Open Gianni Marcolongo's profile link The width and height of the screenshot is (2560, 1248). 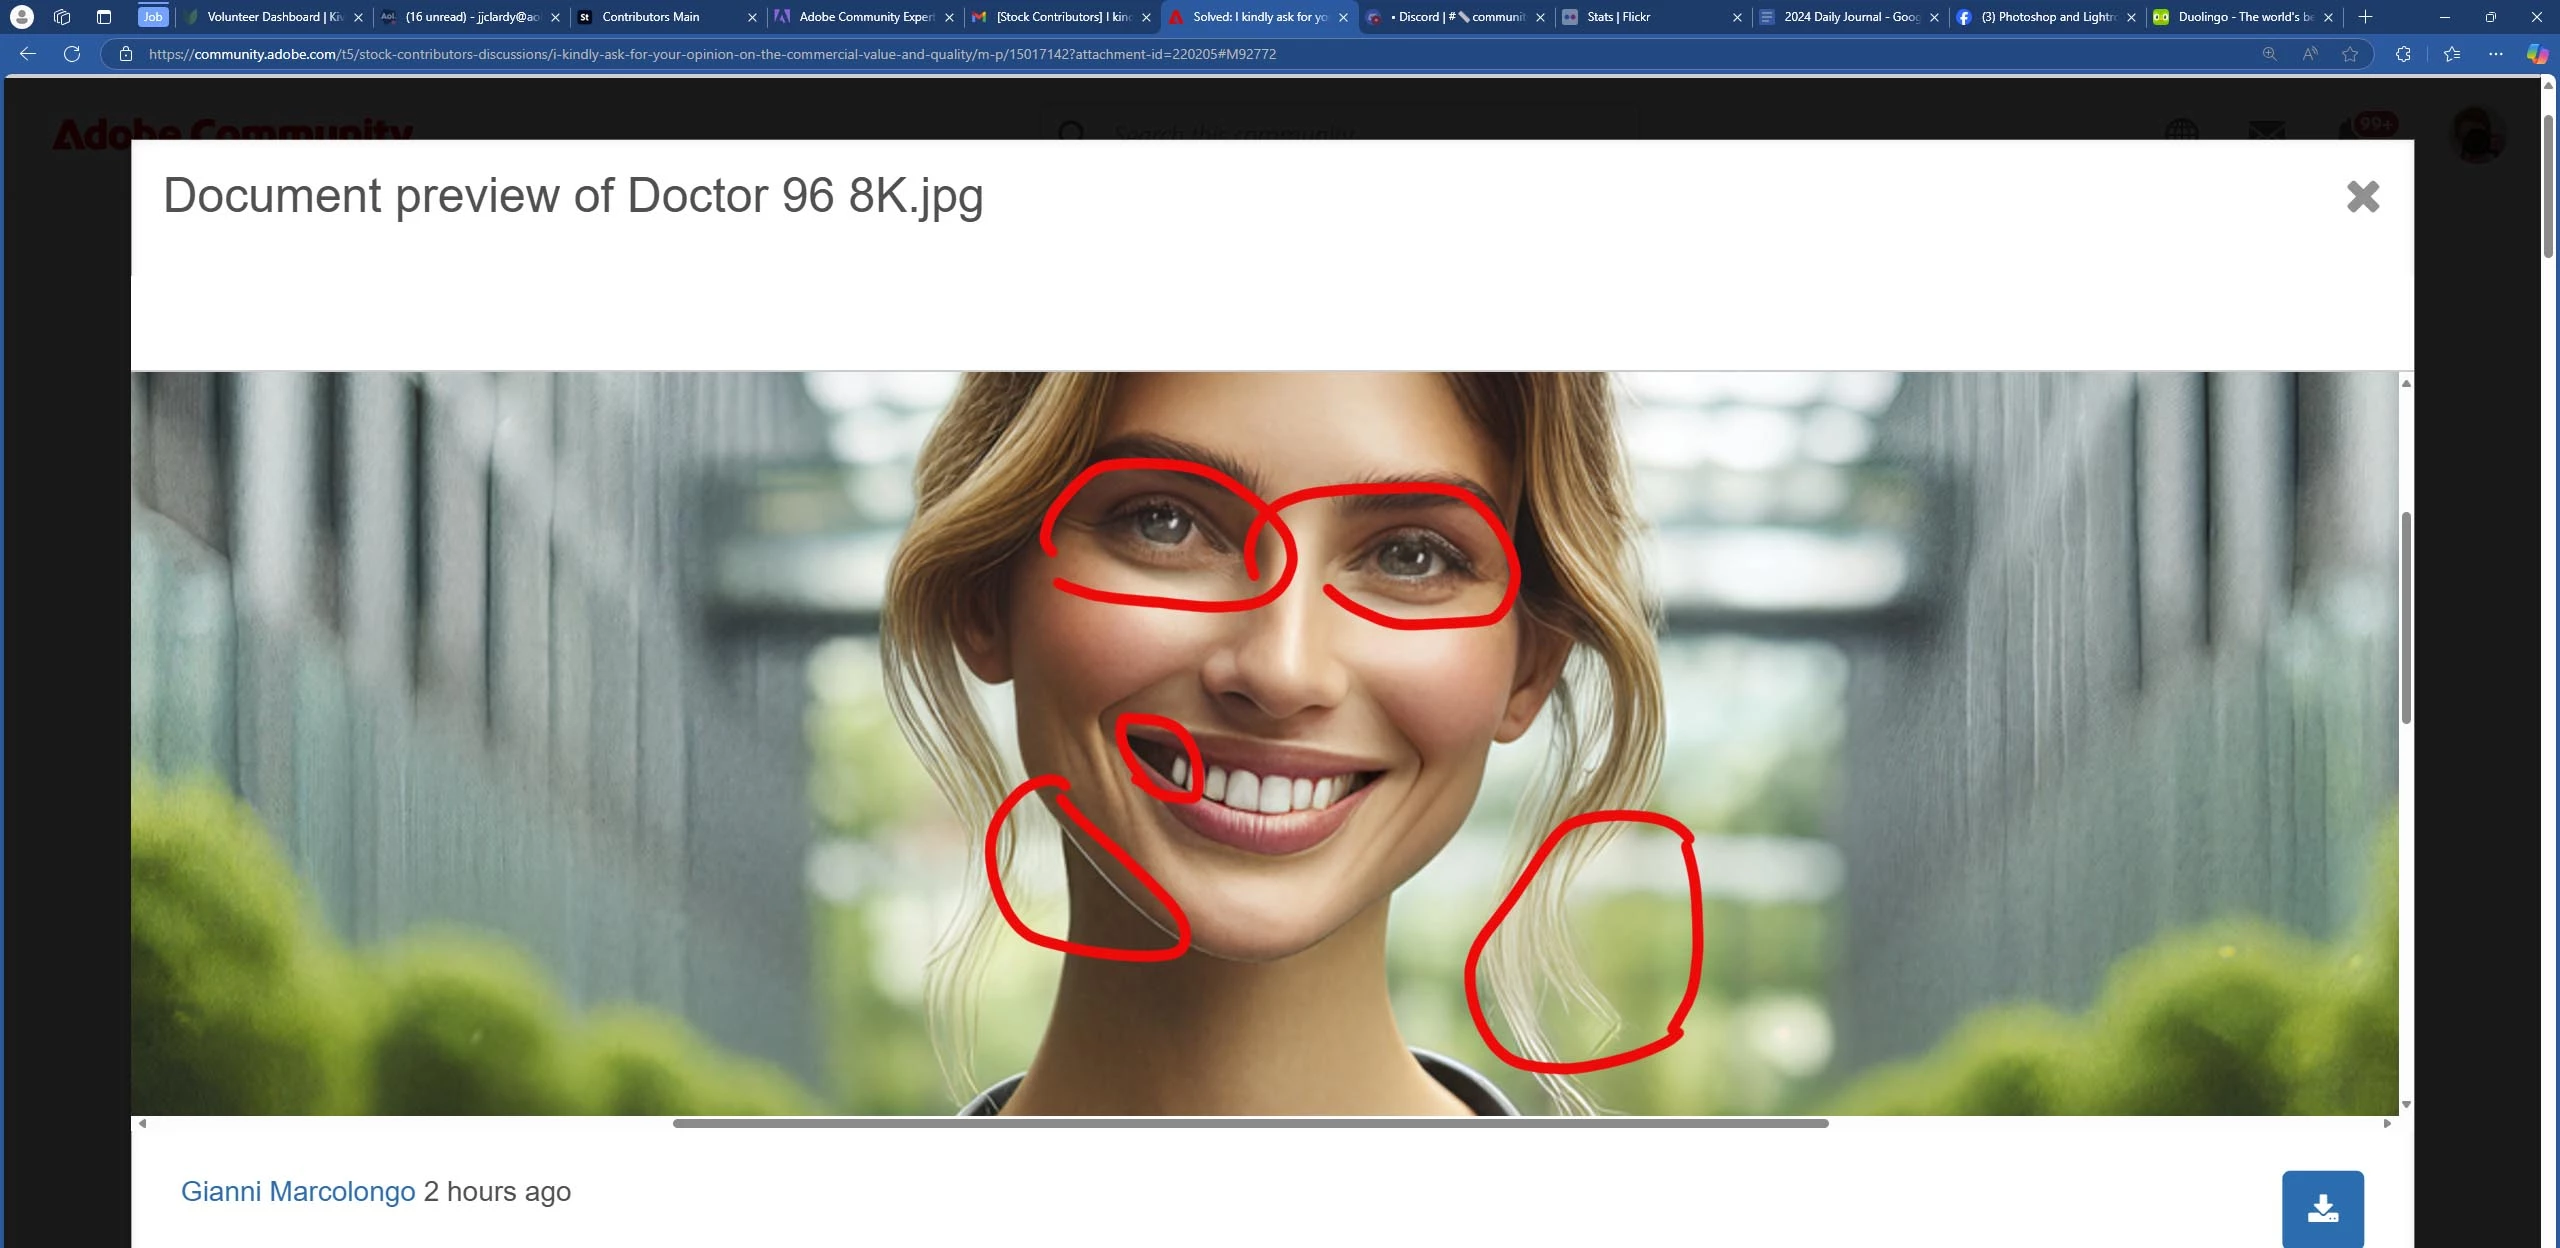[297, 1191]
